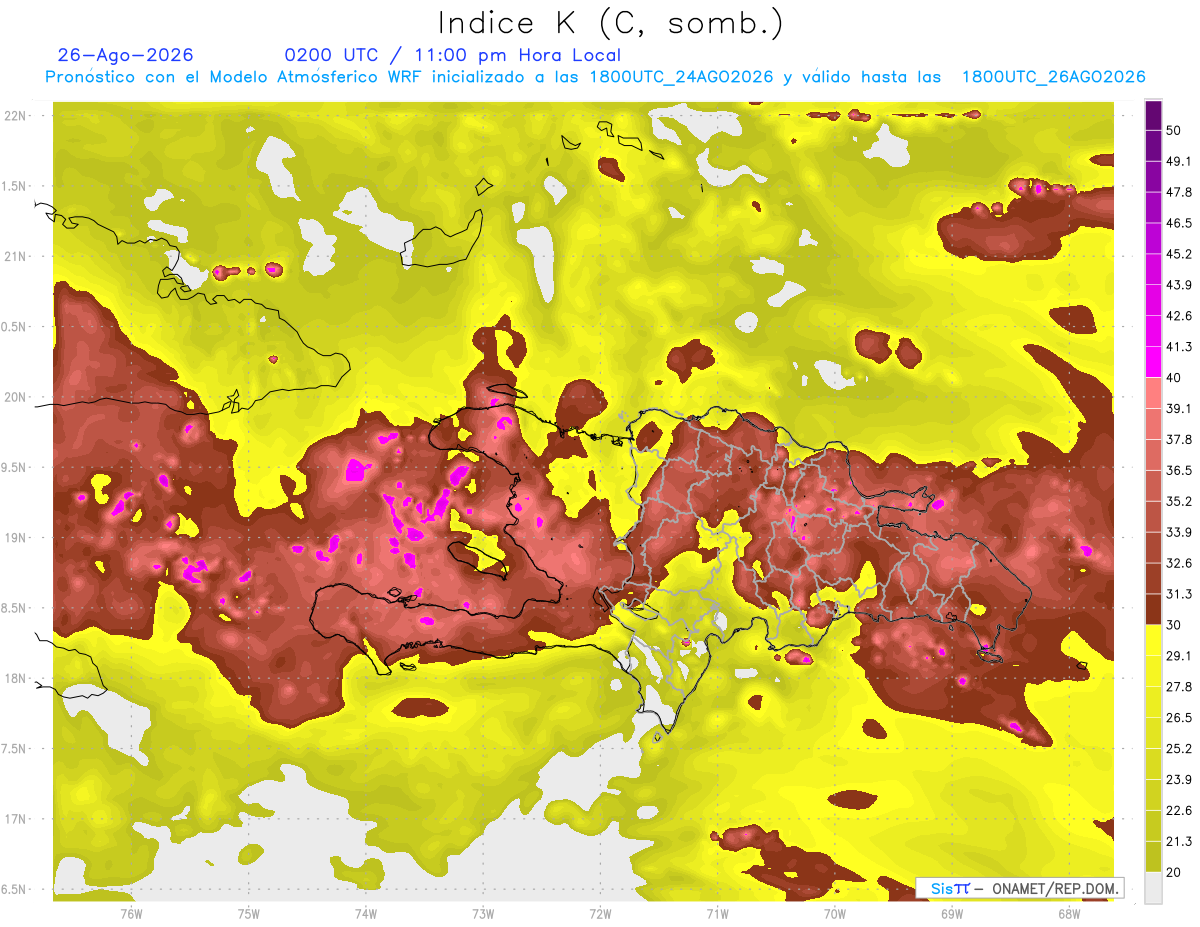Click the legend value '31.3'
The height and width of the screenshot is (927, 1200).
1178,594
